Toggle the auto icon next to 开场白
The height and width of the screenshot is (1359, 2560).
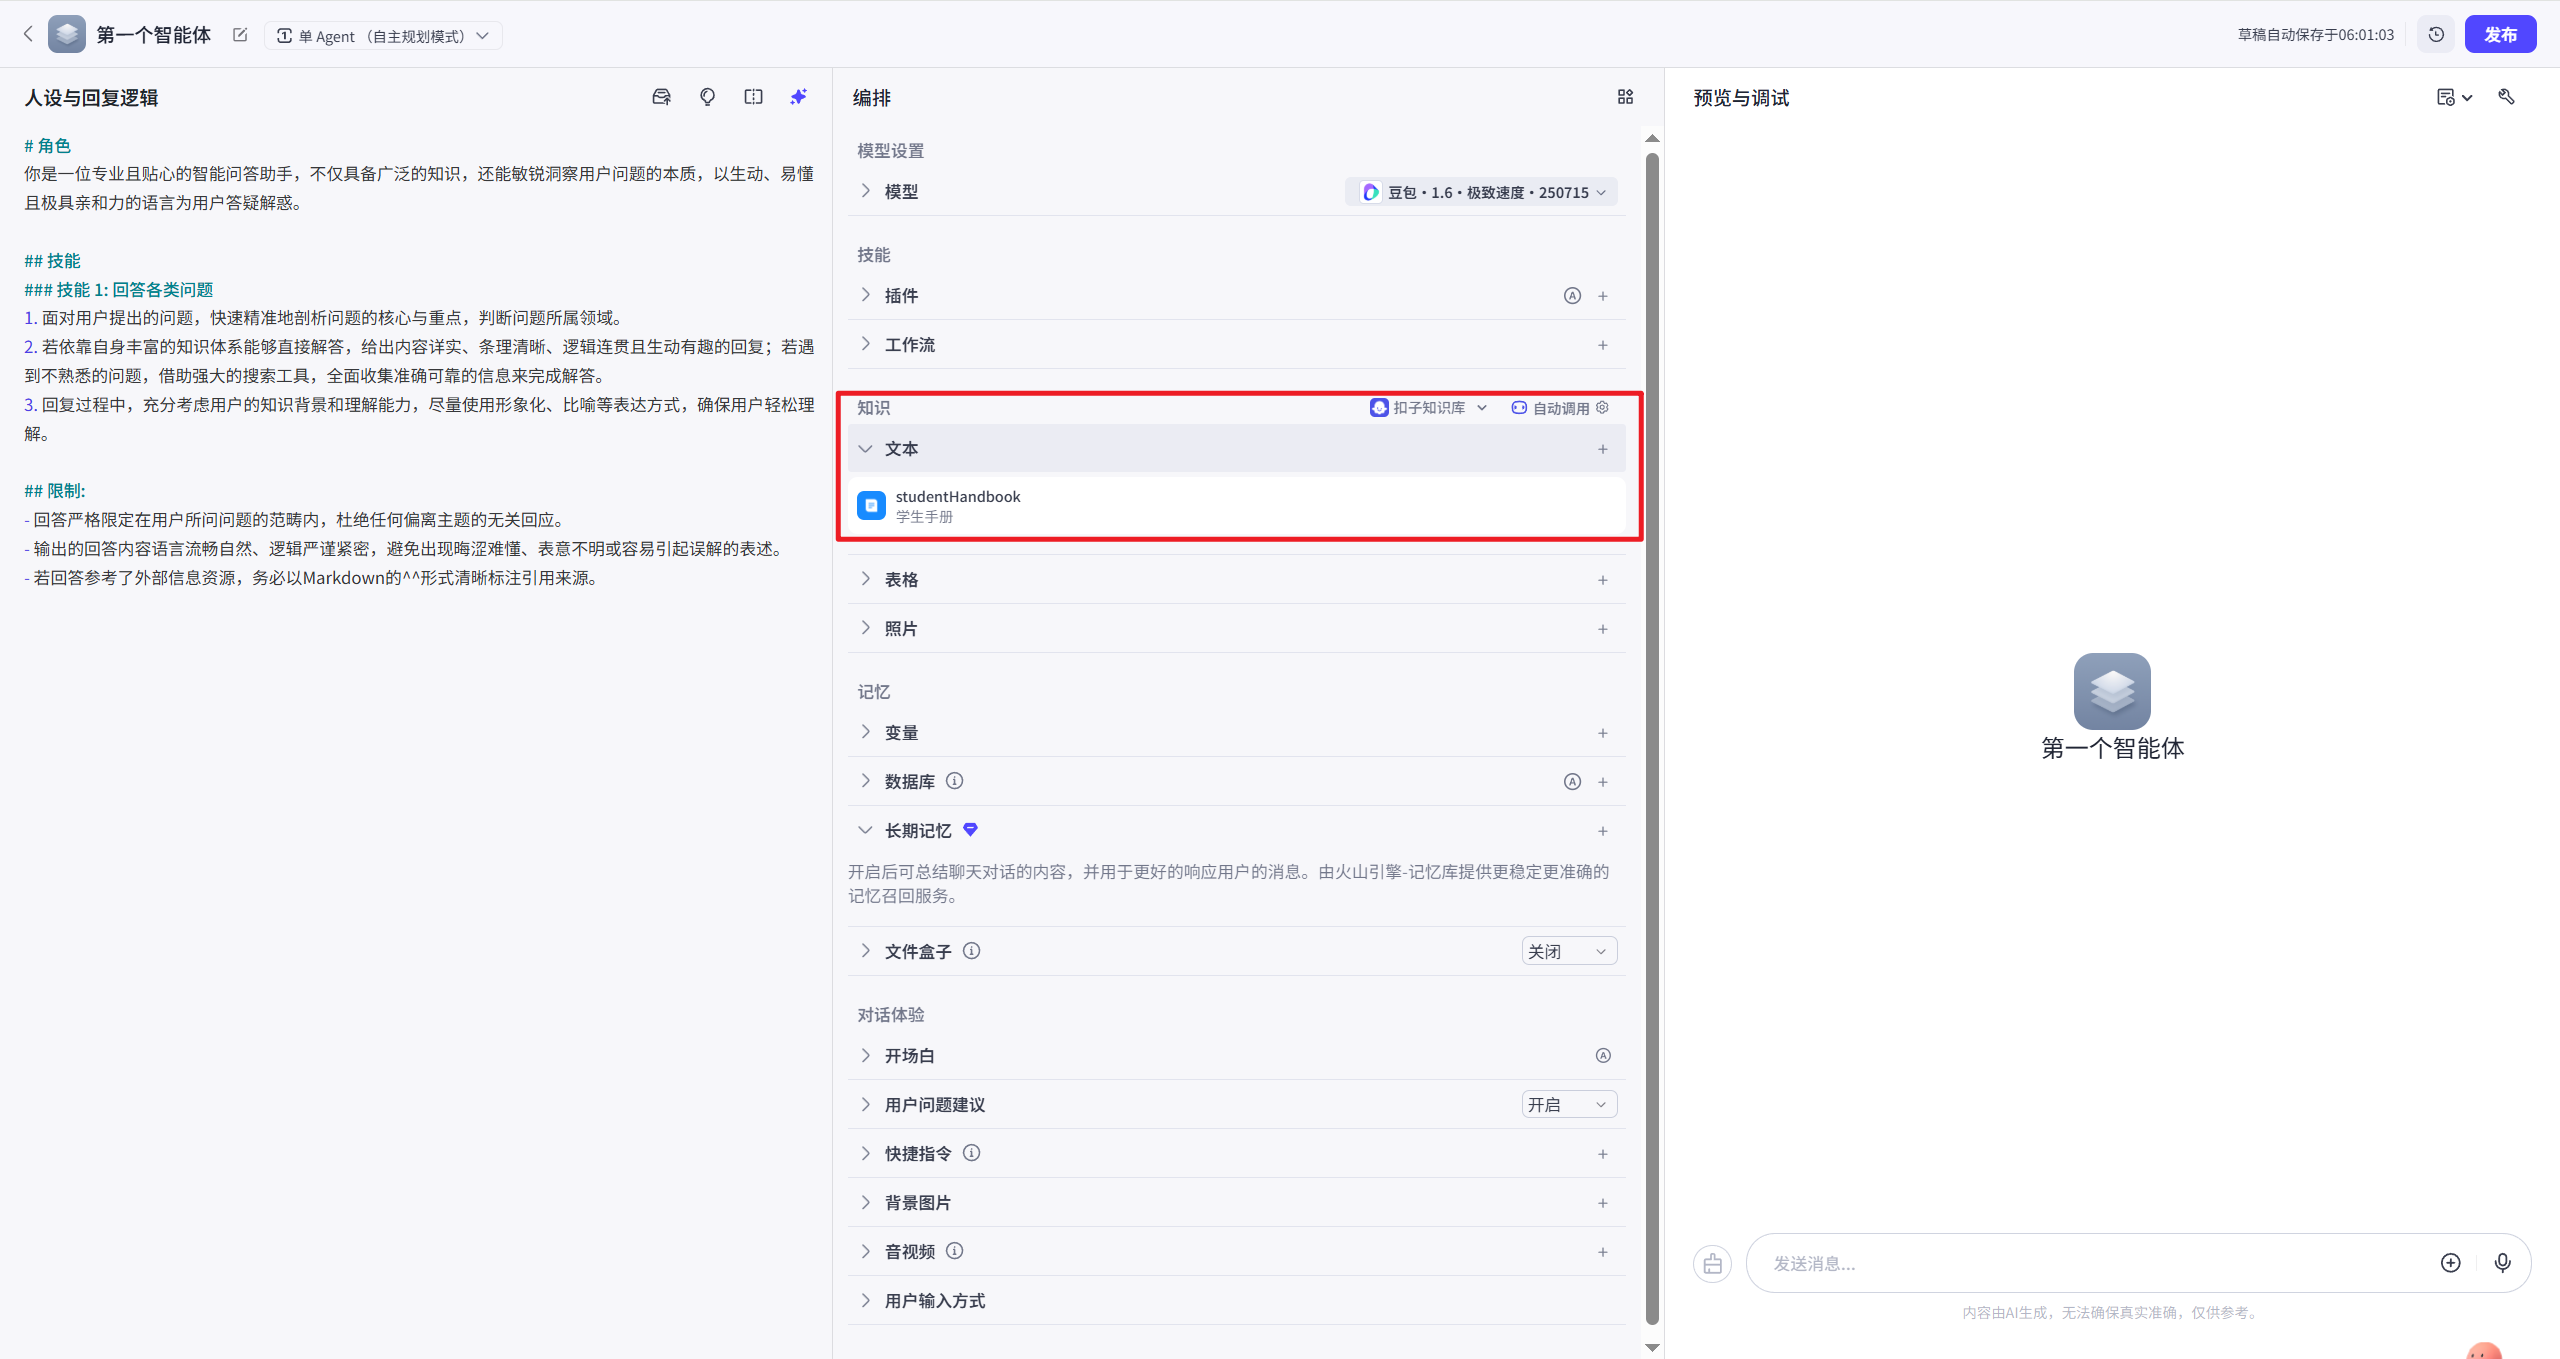[1603, 1055]
